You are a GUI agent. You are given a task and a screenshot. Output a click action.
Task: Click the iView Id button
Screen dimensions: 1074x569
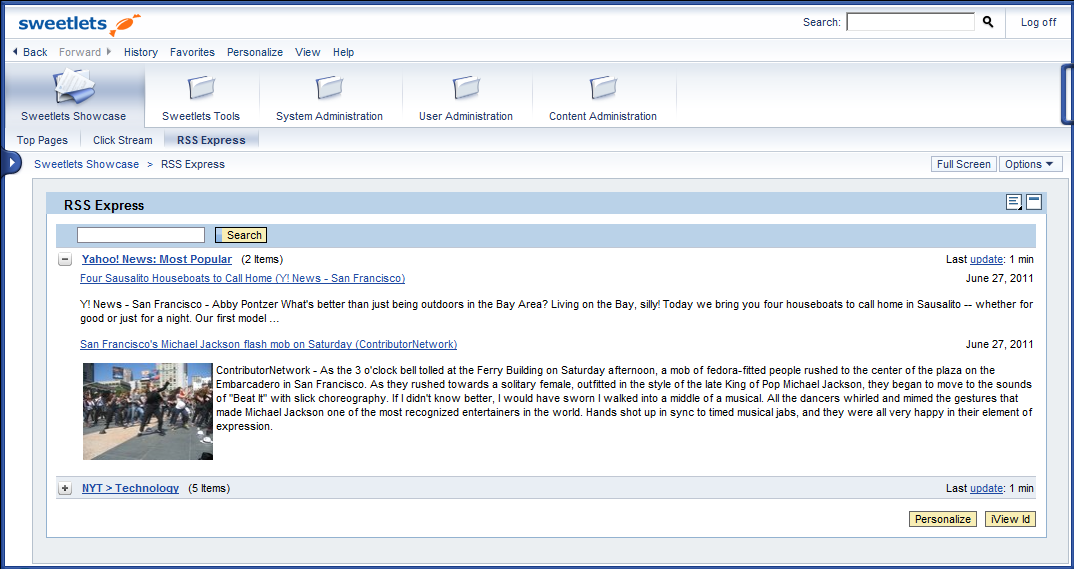pos(1010,519)
